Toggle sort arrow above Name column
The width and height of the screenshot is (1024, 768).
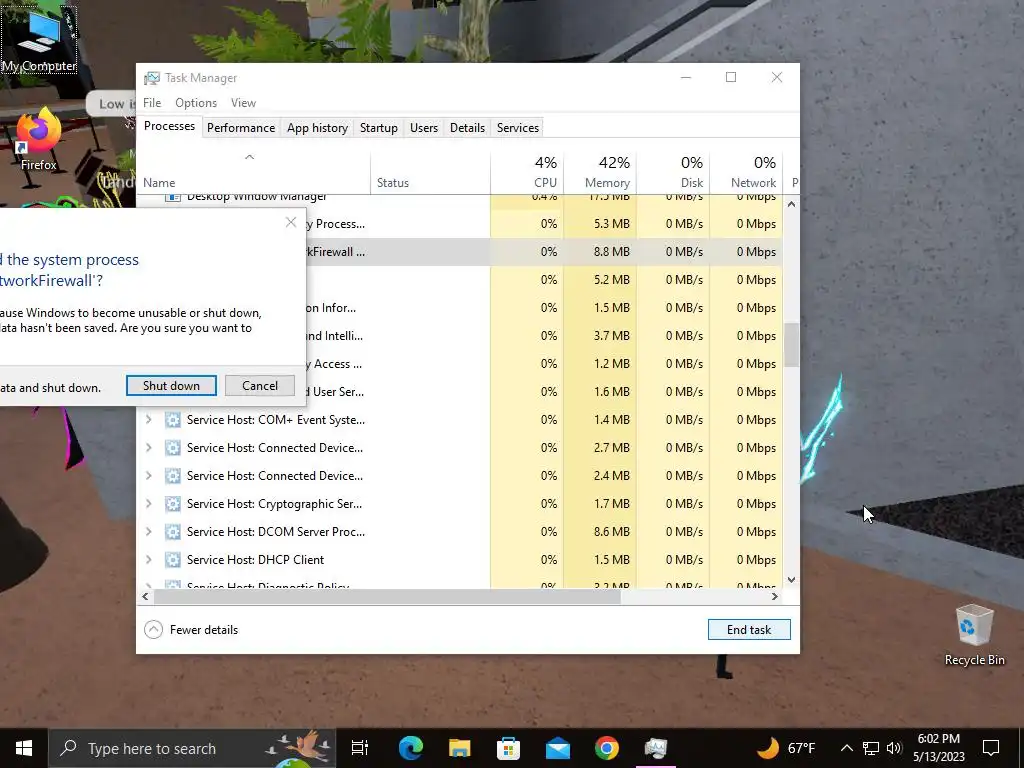249,157
